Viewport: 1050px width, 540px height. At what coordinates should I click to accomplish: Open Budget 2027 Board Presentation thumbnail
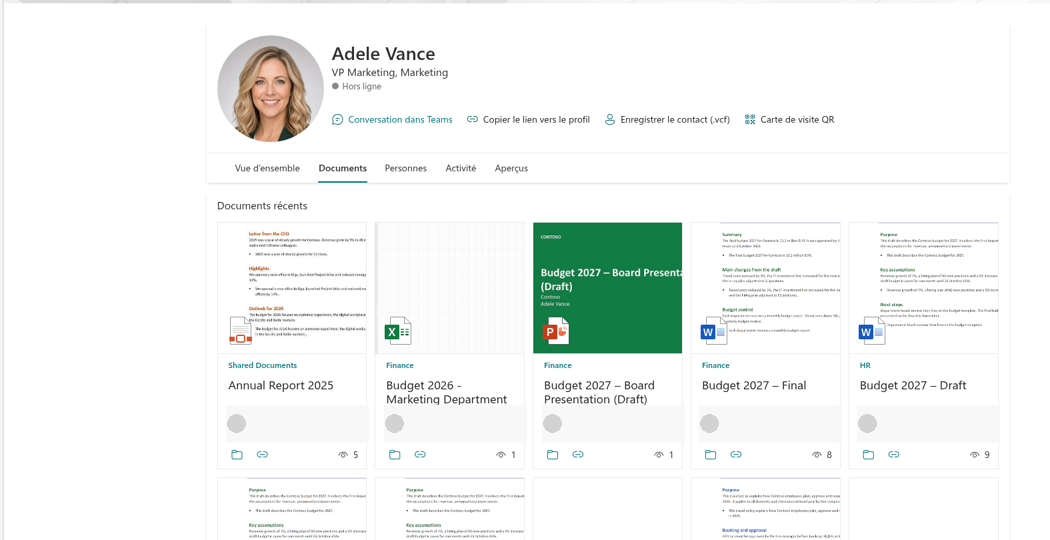pos(608,288)
